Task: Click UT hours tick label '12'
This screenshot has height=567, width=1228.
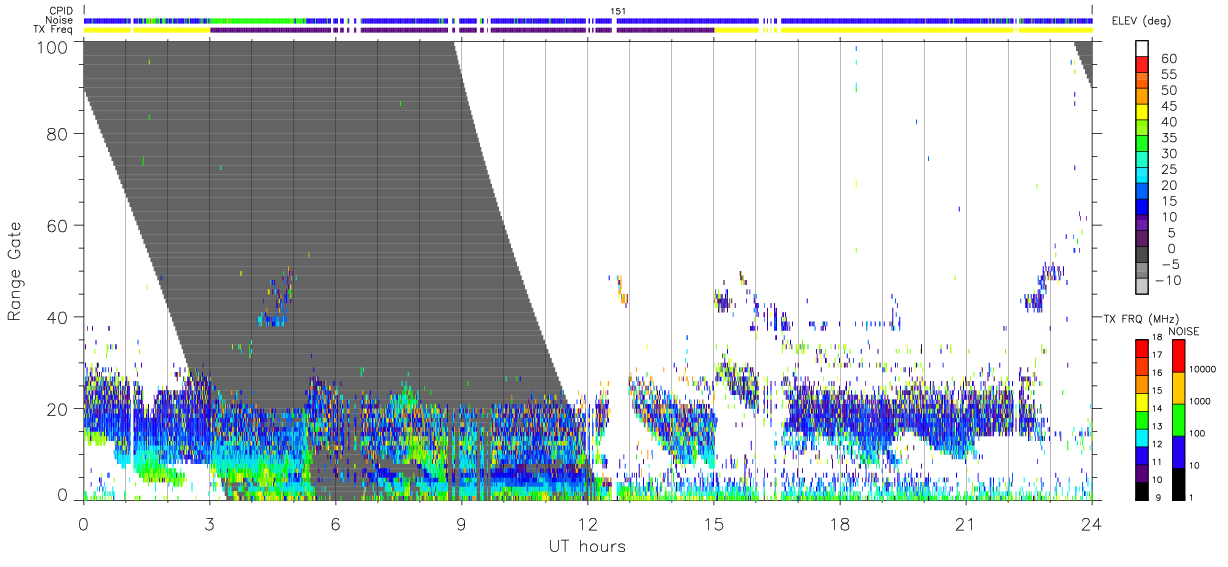Action: [x=587, y=524]
